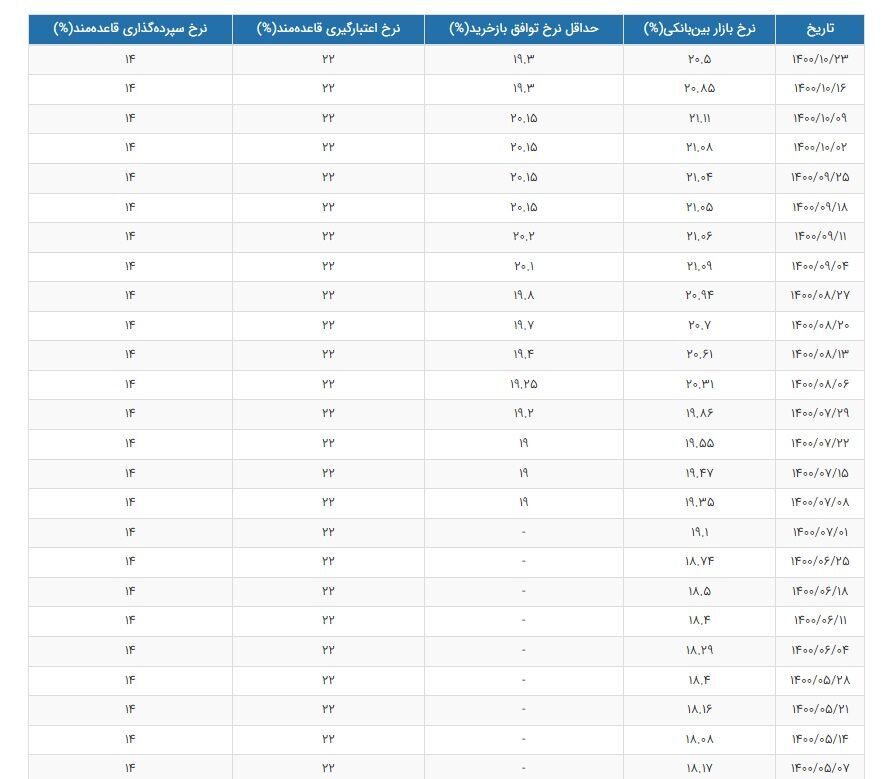The image size is (895, 779).
Task: Click ۱۸.۴ in the ۱۴۰۰/۰۵/۲۸ row
Action: pos(699,680)
